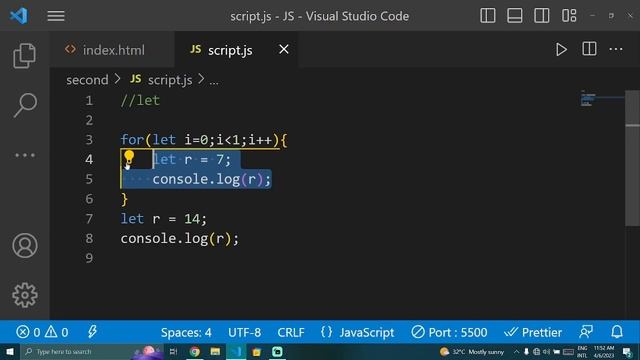Split the editor to the right
640x360 pixels.
pyautogui.click(x=589, y=49)
